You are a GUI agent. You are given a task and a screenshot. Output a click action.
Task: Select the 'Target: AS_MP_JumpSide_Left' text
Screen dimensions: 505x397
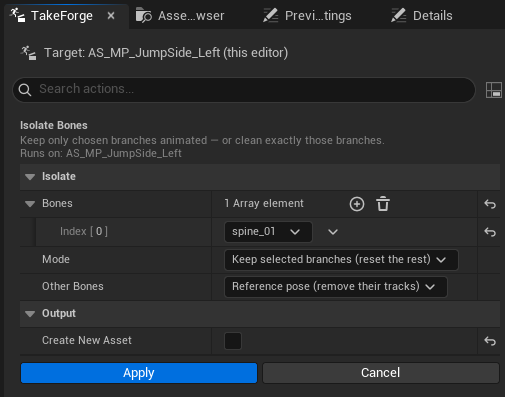pos(166,53)
